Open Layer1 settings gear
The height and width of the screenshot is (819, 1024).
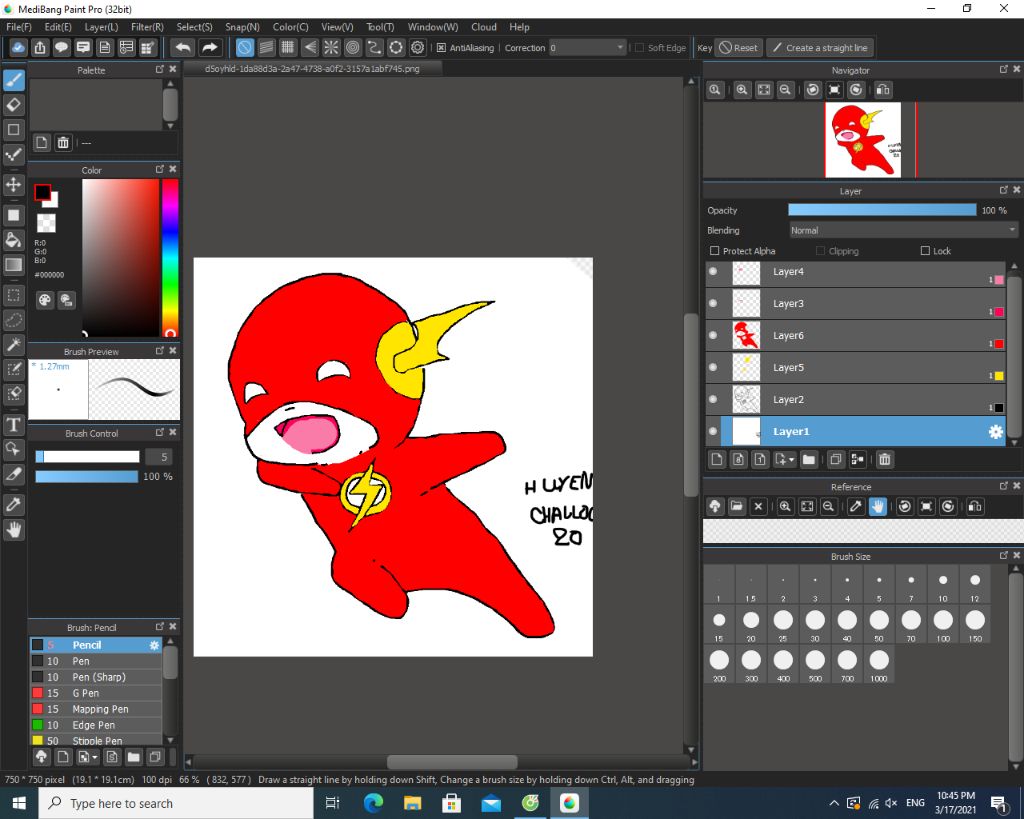click(x=995, y=432)
